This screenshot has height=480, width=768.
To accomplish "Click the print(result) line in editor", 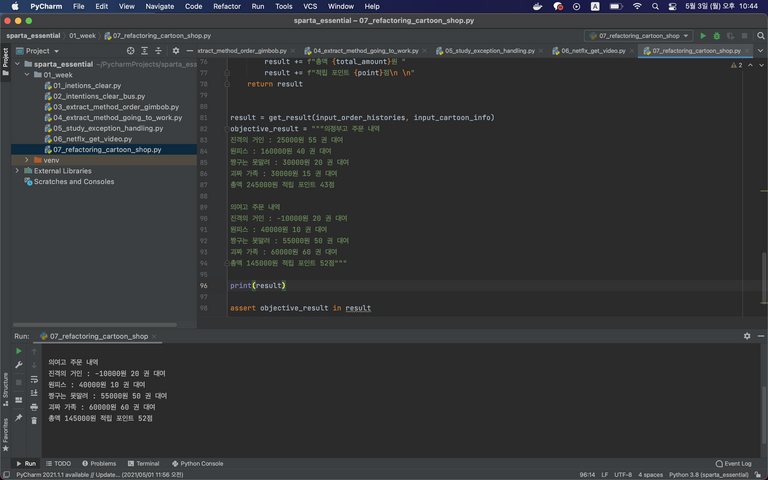I will click(258, 286).
